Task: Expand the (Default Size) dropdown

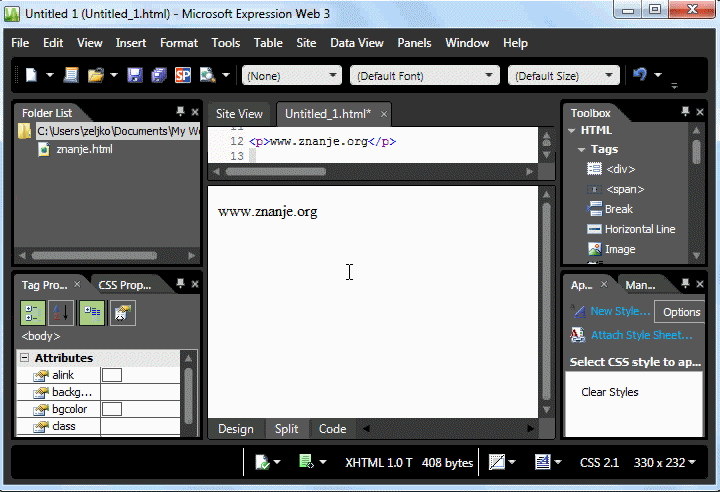Action: (x=564, y=76)
